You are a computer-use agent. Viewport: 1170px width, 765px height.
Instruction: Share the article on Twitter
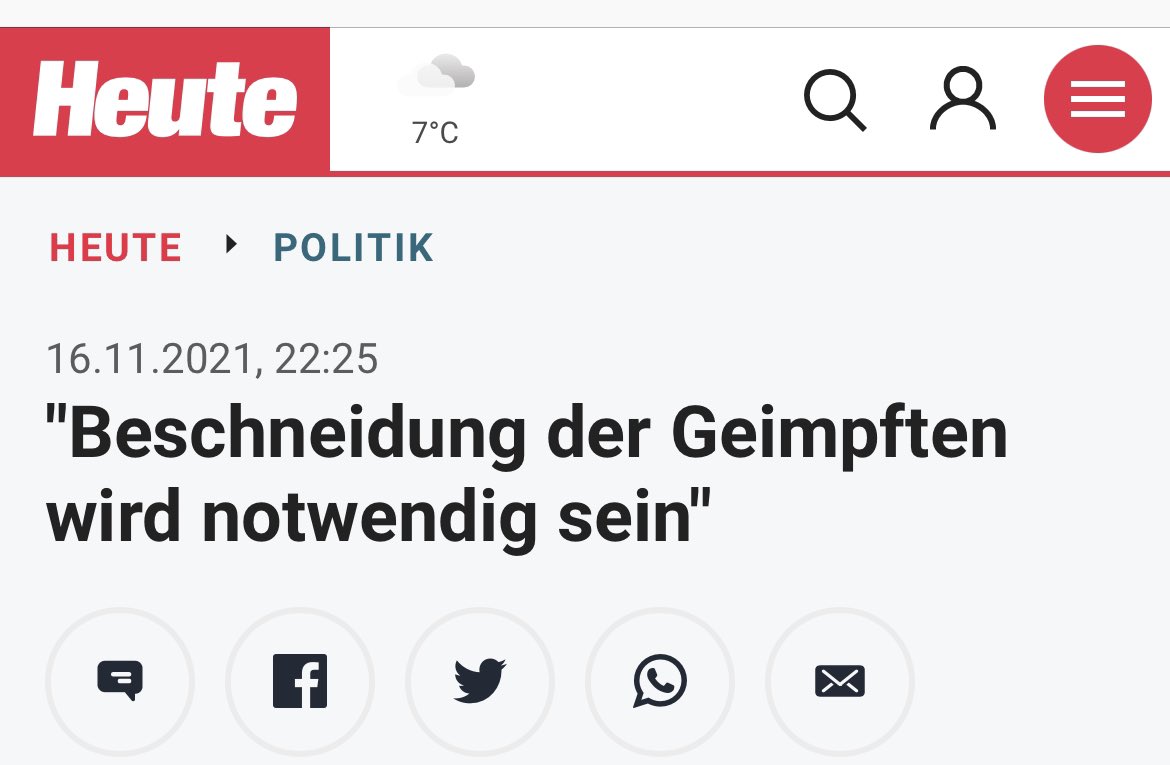tap(480, 682)
